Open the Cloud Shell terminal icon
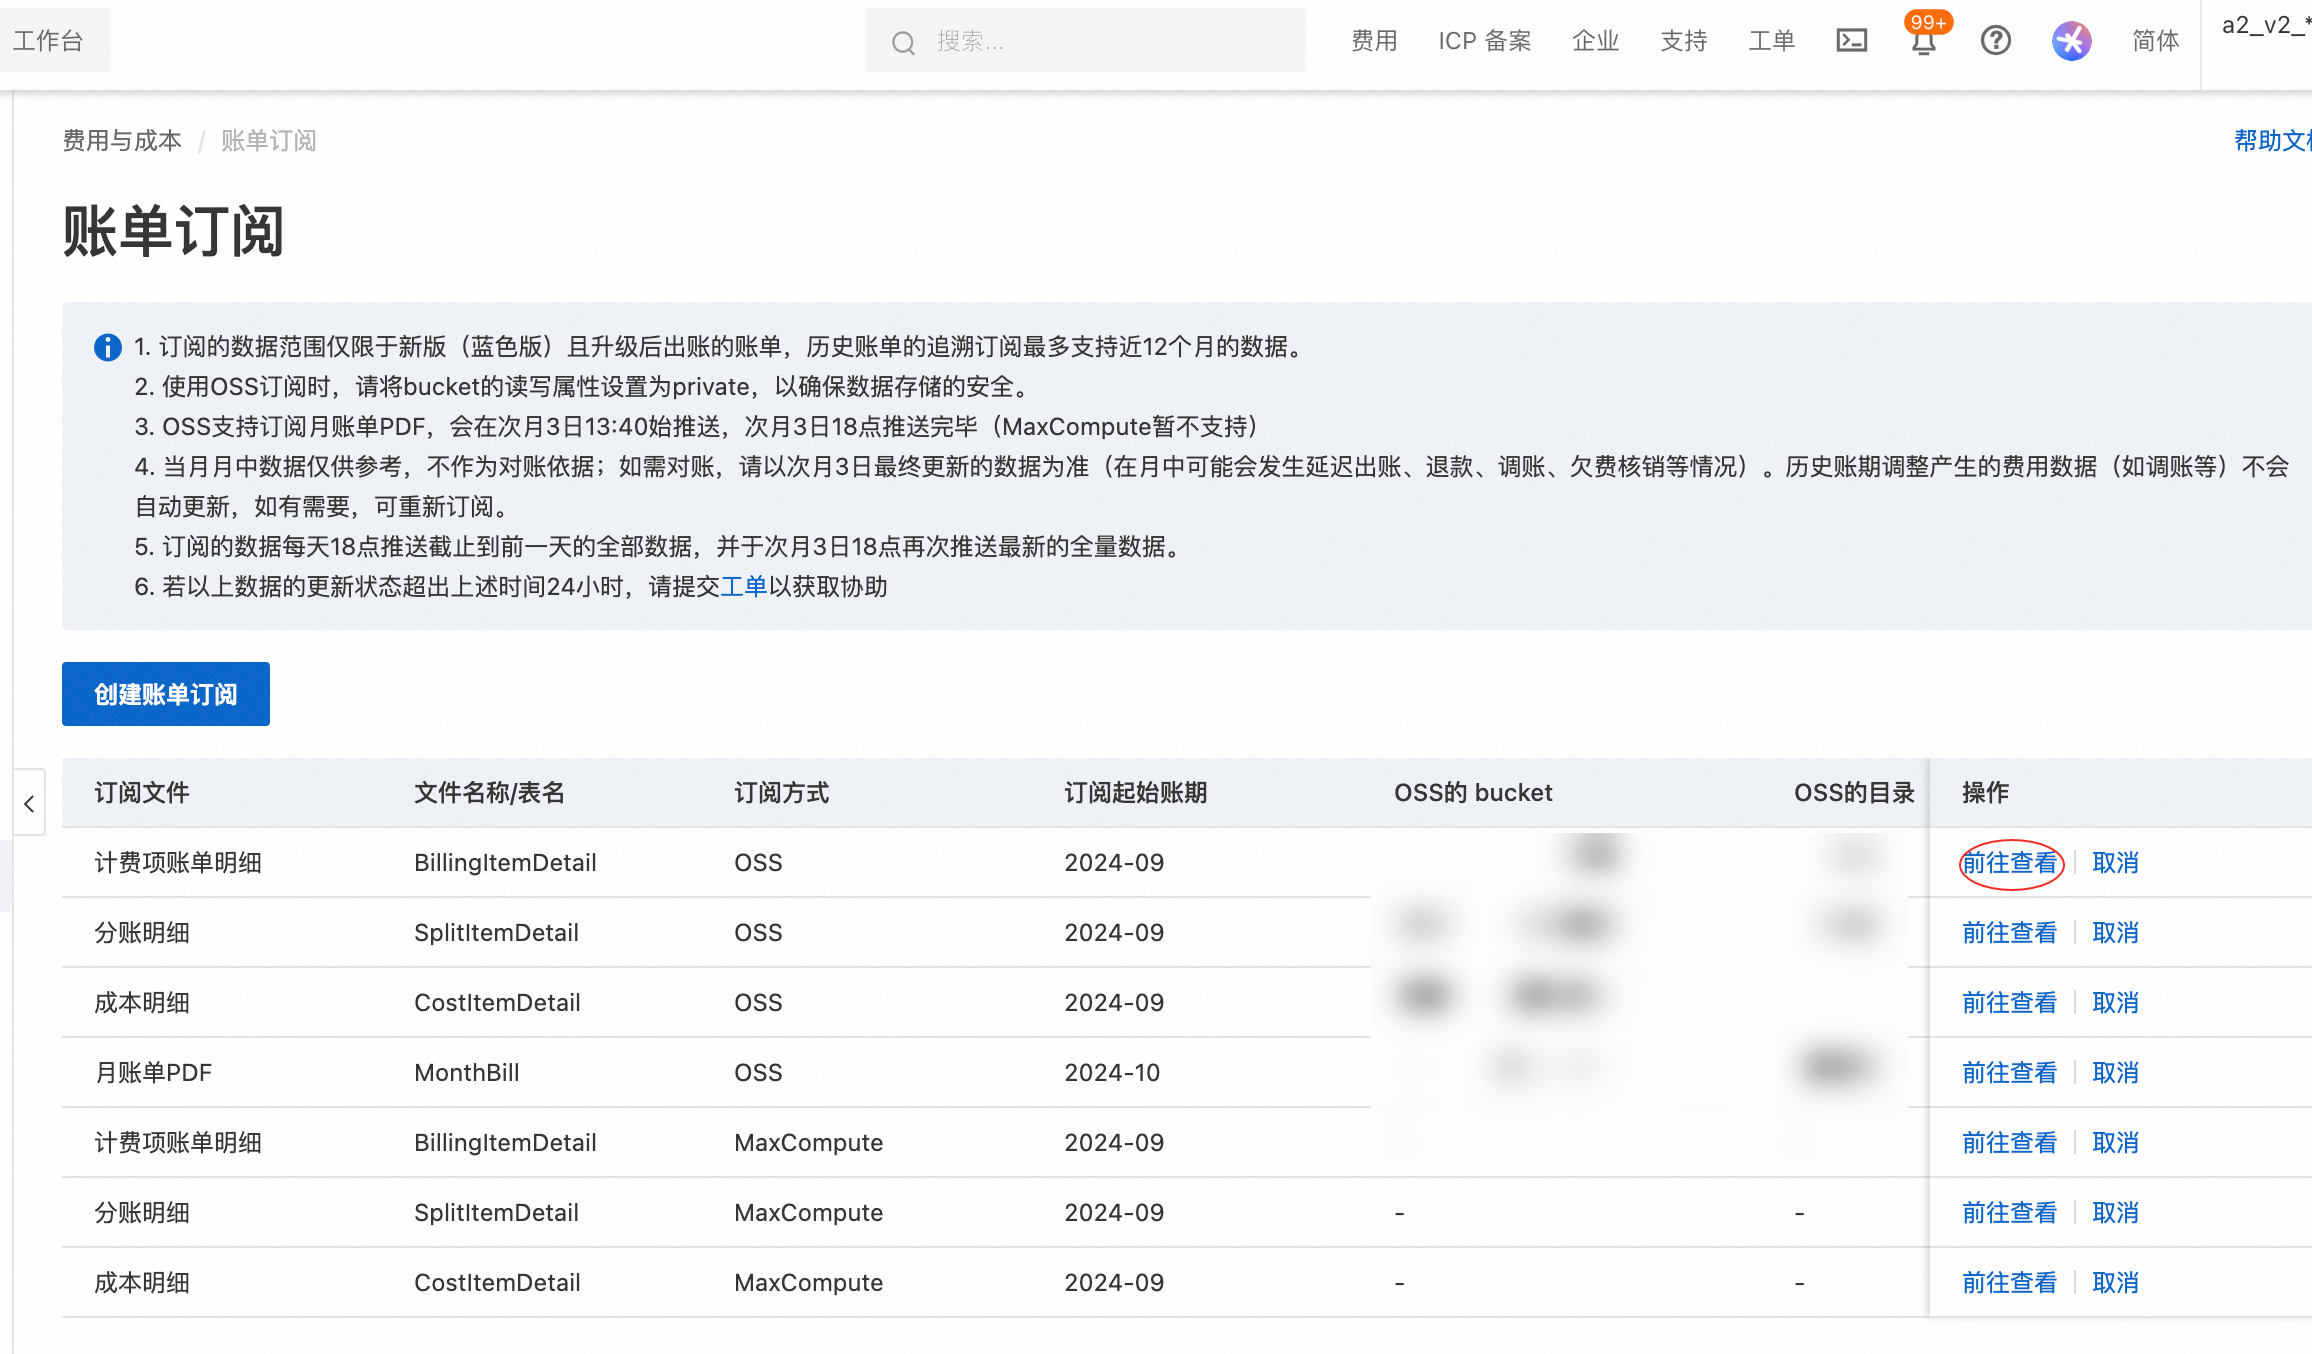Image resolution: width=2312 pixels, height=1354 pixels. (1851, 41)
